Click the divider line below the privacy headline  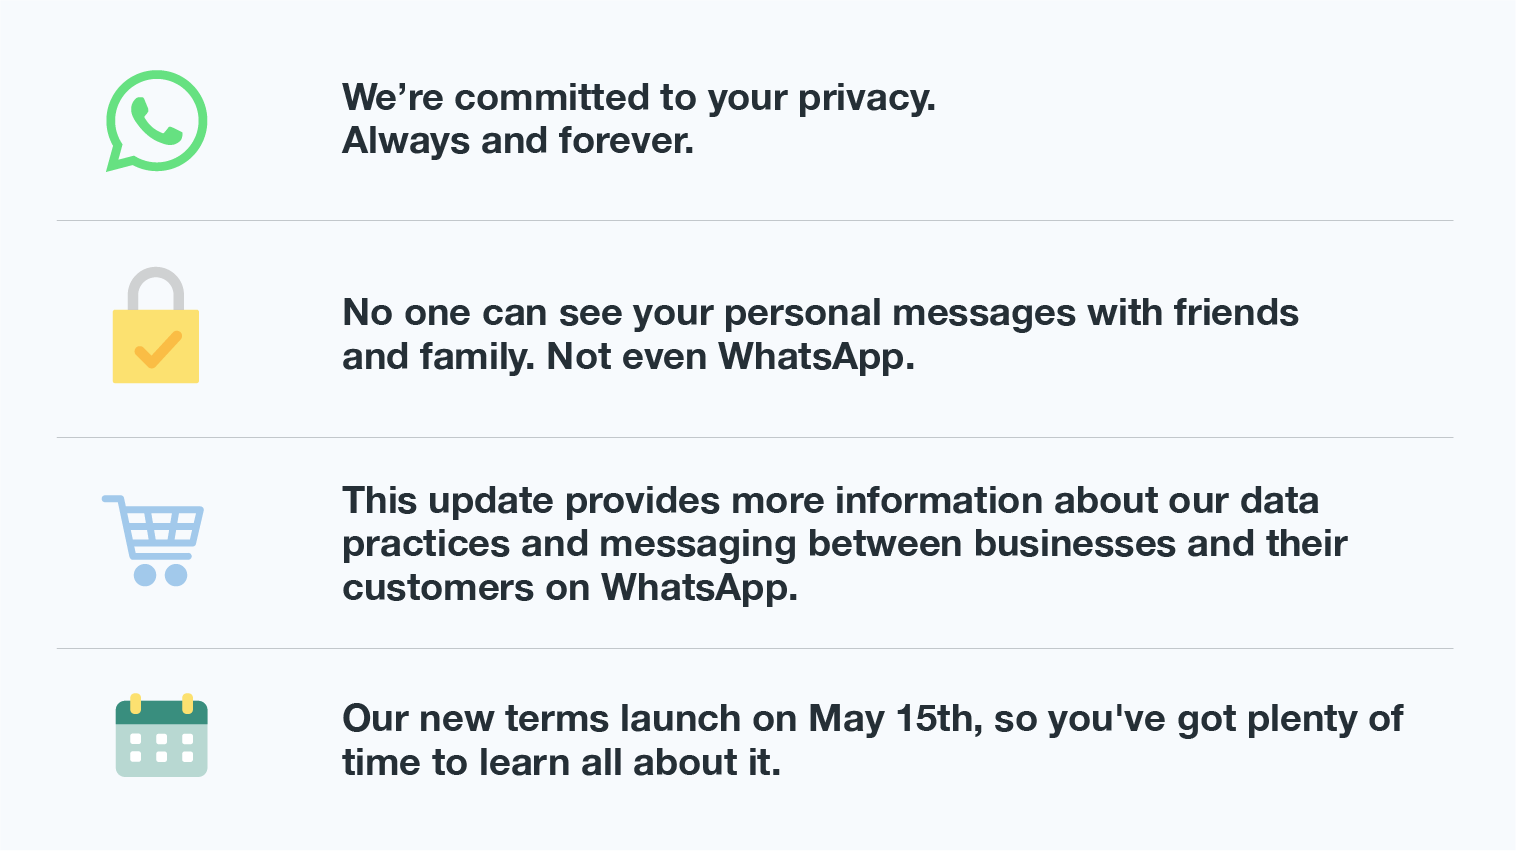point(755,220)
